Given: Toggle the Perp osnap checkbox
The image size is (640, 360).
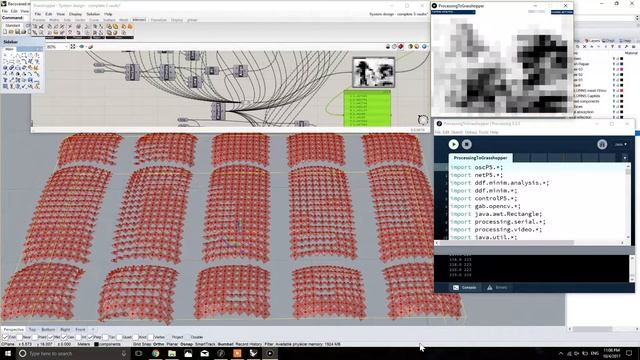Looking at the screenshot, I should (90, 337).
